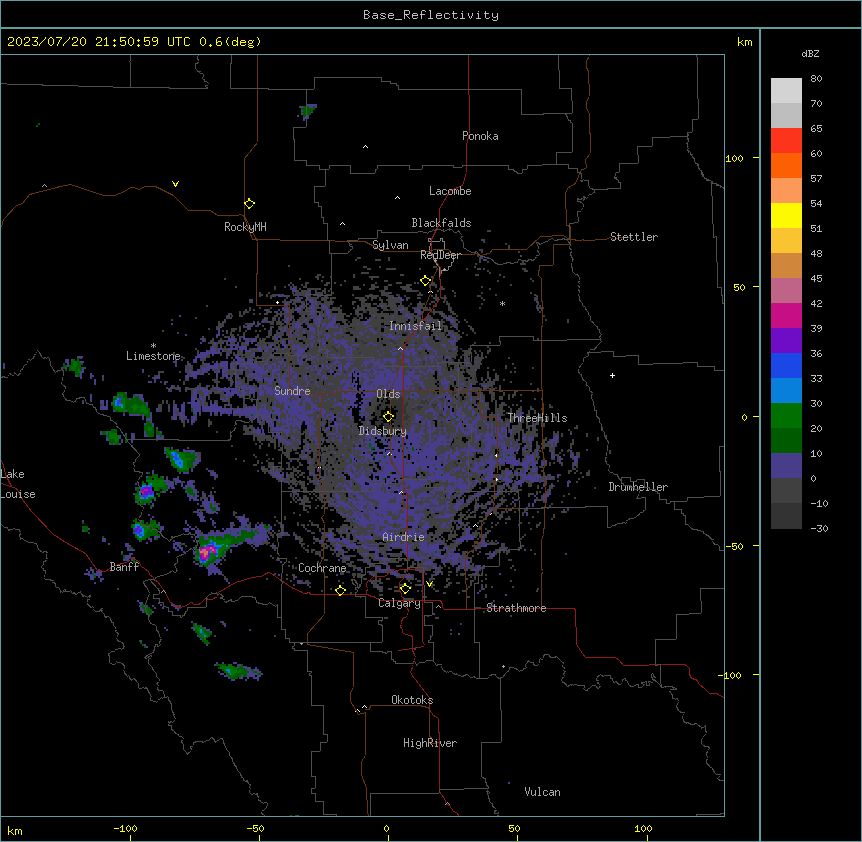Click the Innisfail city label
Image resolution: width=862 pixels, height=842 pixels.
416,326
